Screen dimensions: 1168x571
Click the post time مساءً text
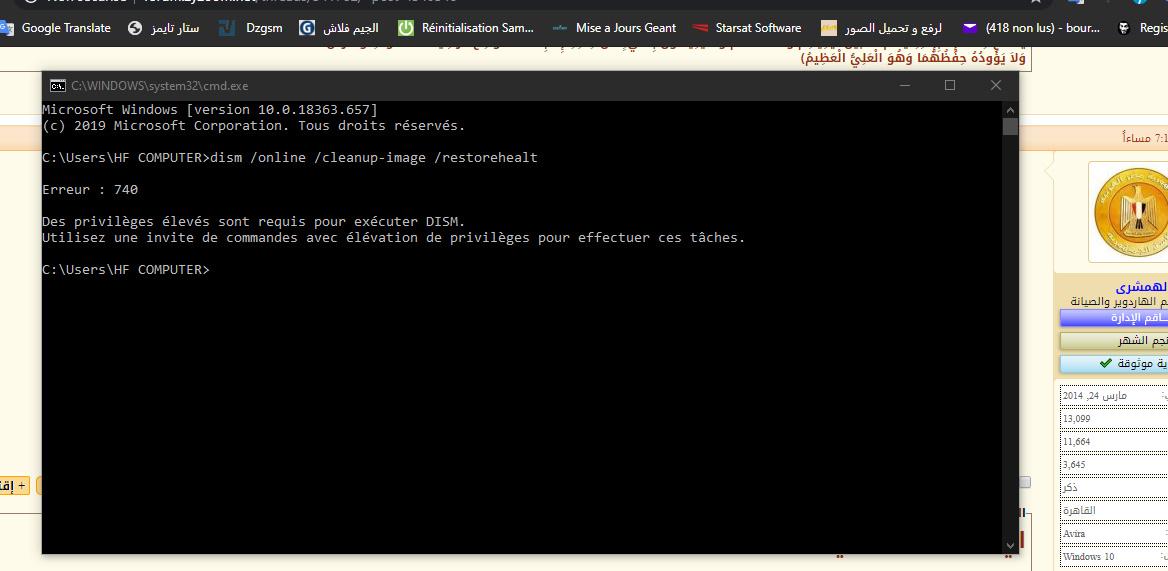[1137, 138]
